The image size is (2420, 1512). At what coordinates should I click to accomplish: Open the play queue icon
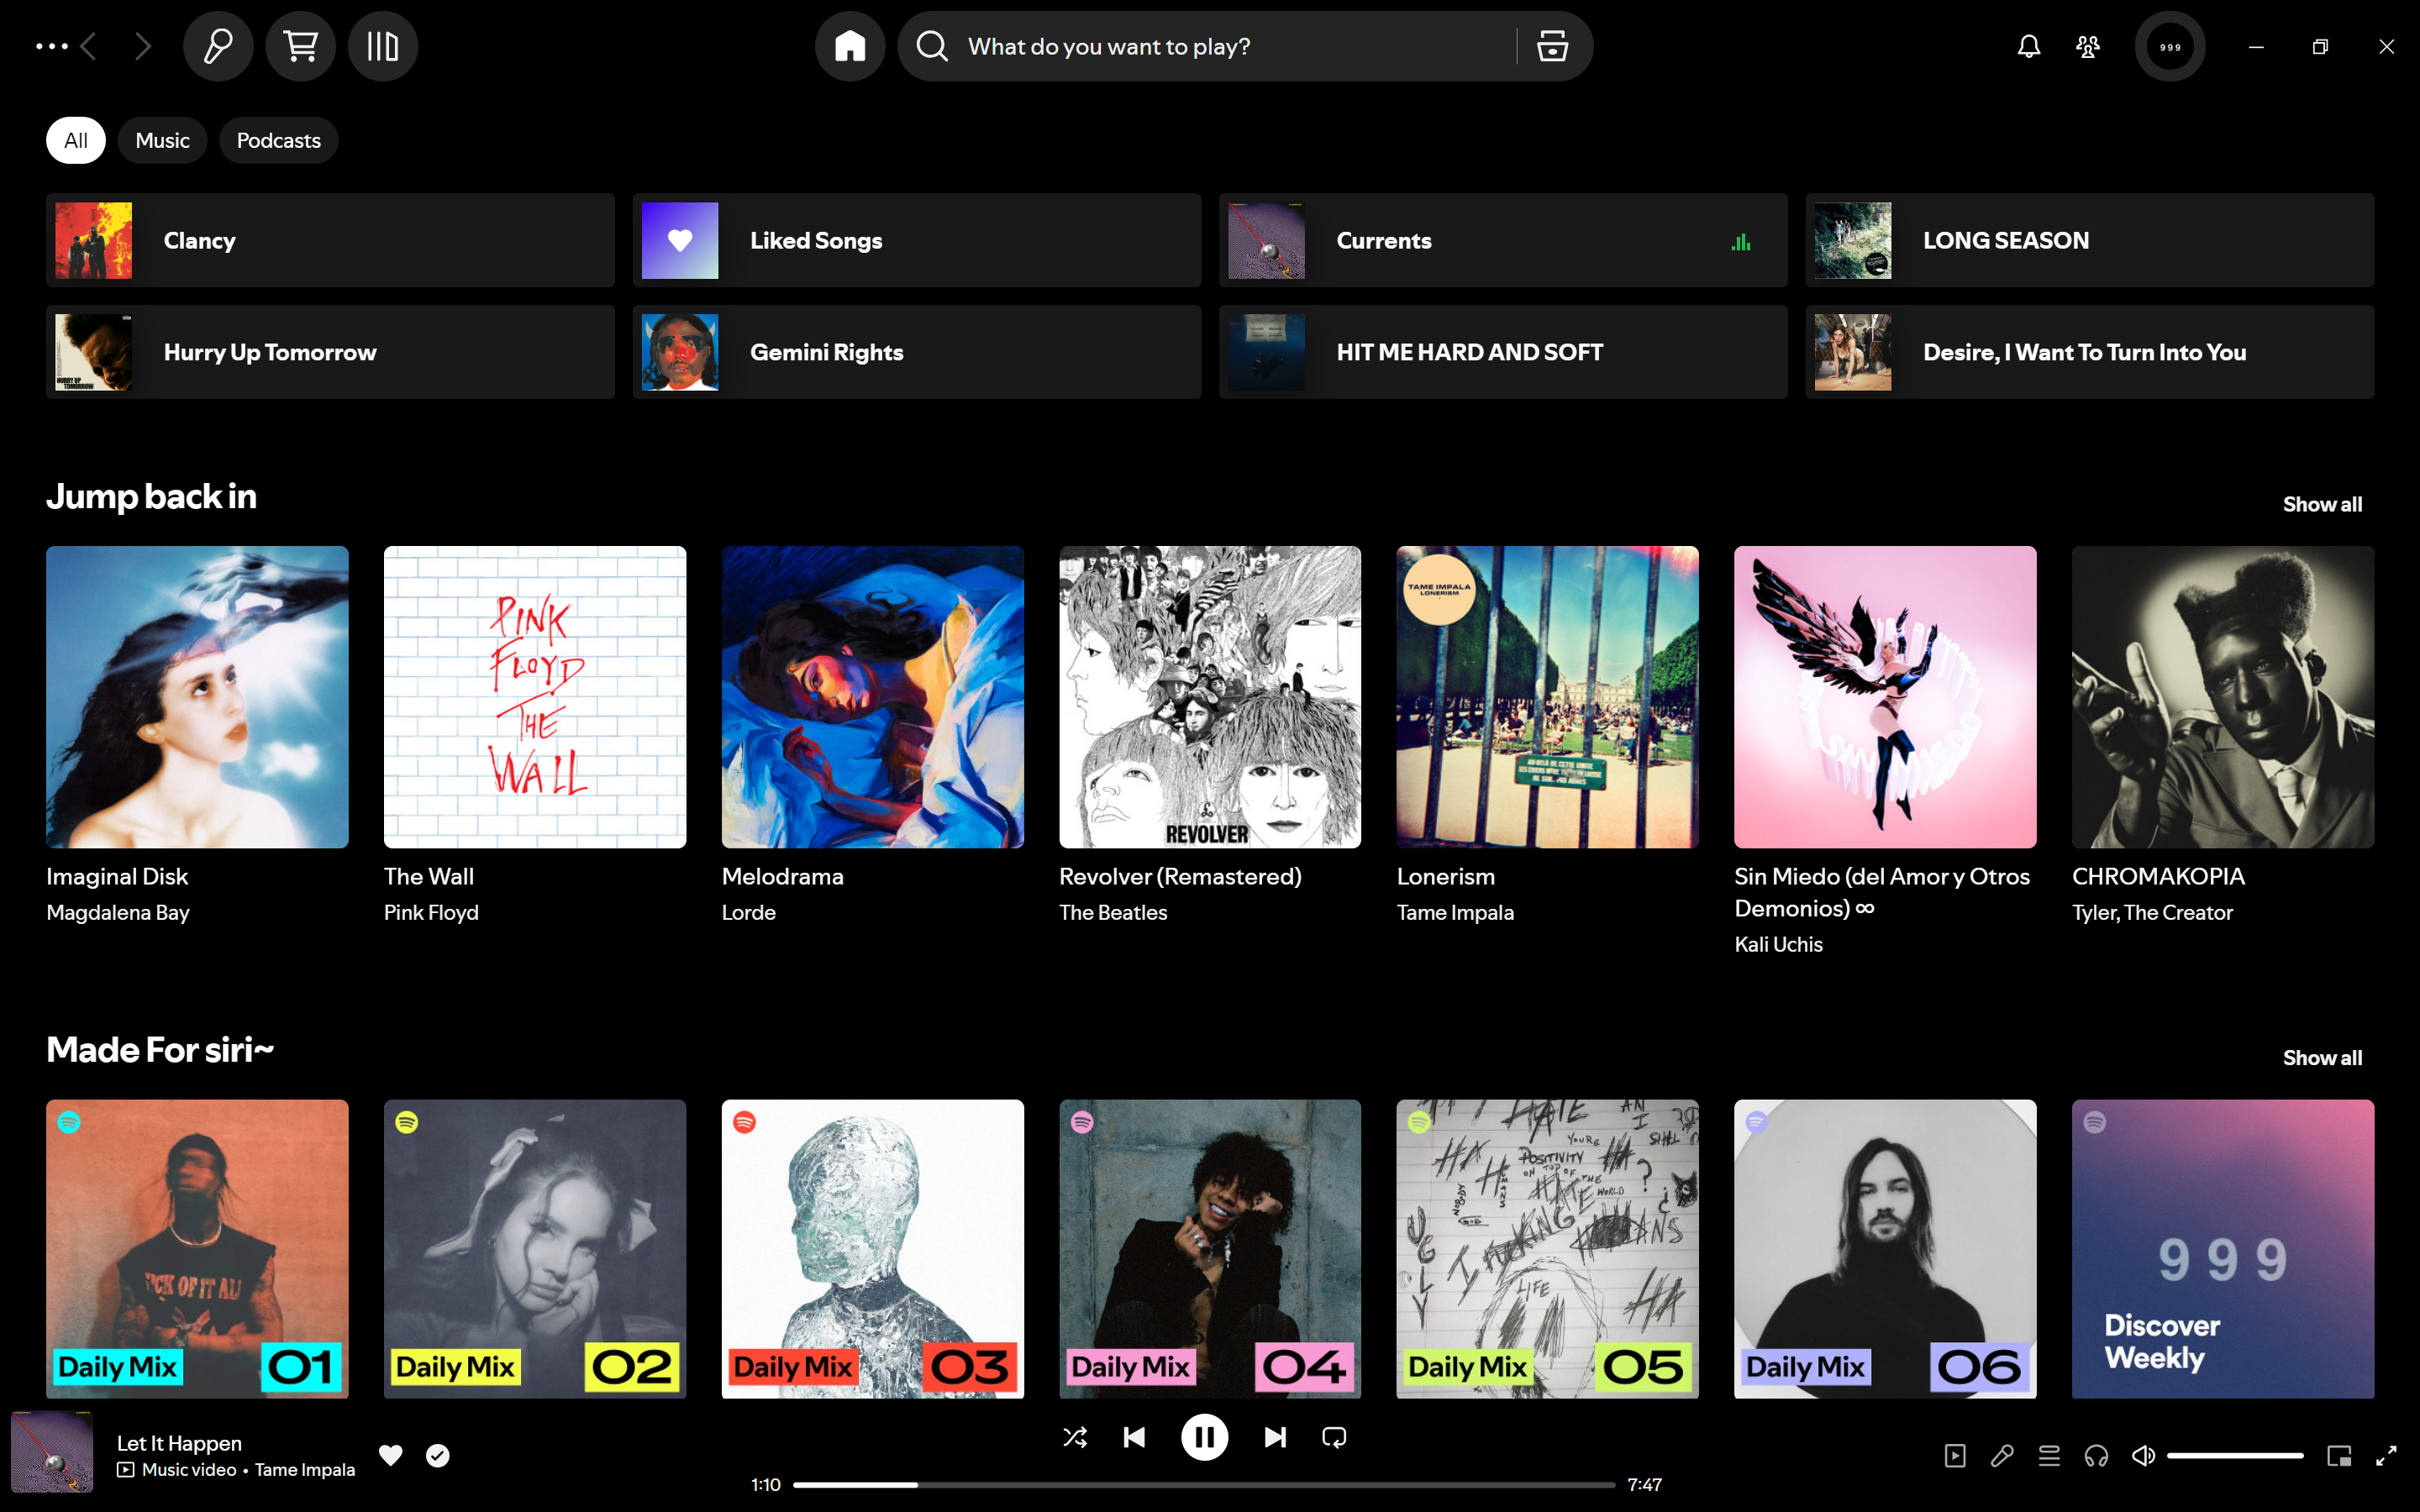[2049, 1456]
